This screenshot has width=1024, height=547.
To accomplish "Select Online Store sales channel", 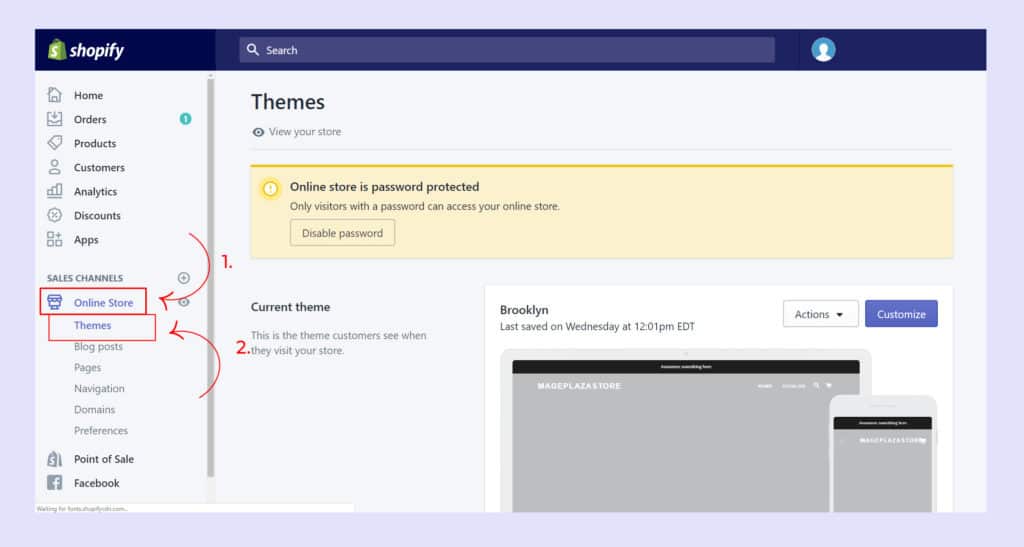I will pos(103,303).
